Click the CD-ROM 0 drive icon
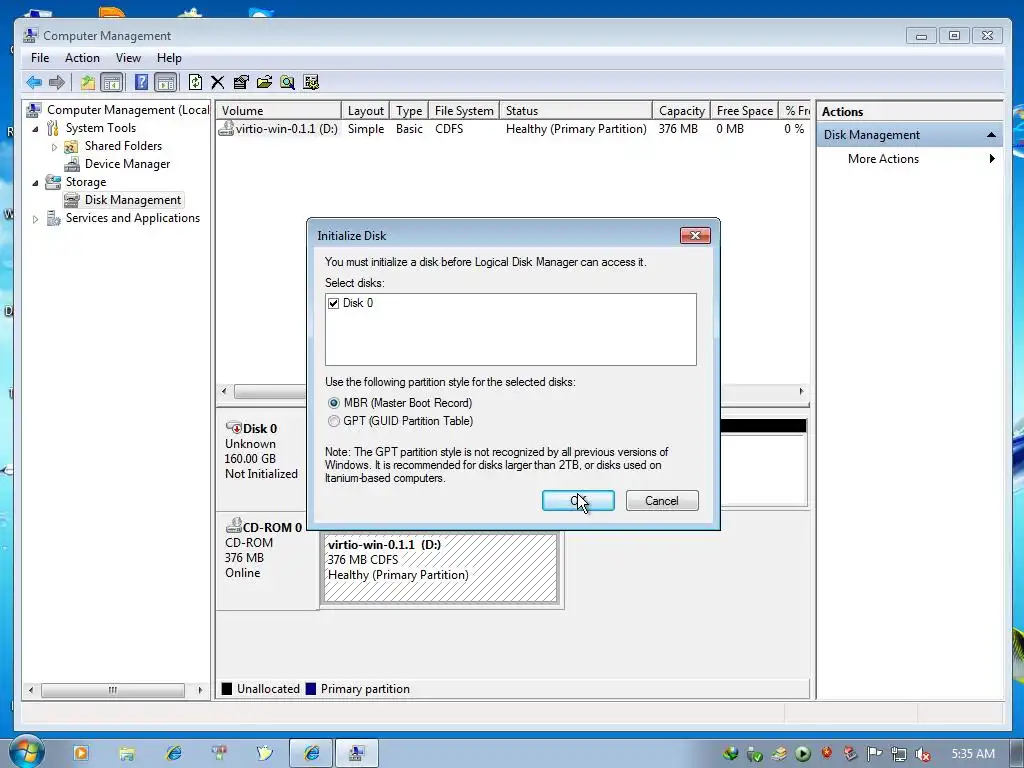 [x=234, y=526]
